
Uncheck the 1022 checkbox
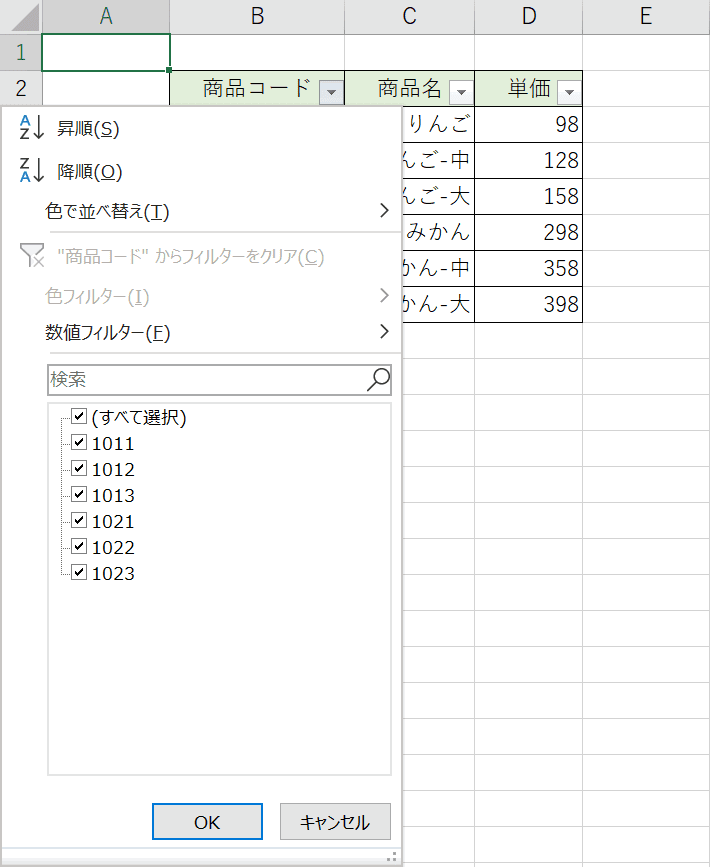click(79, 546)
